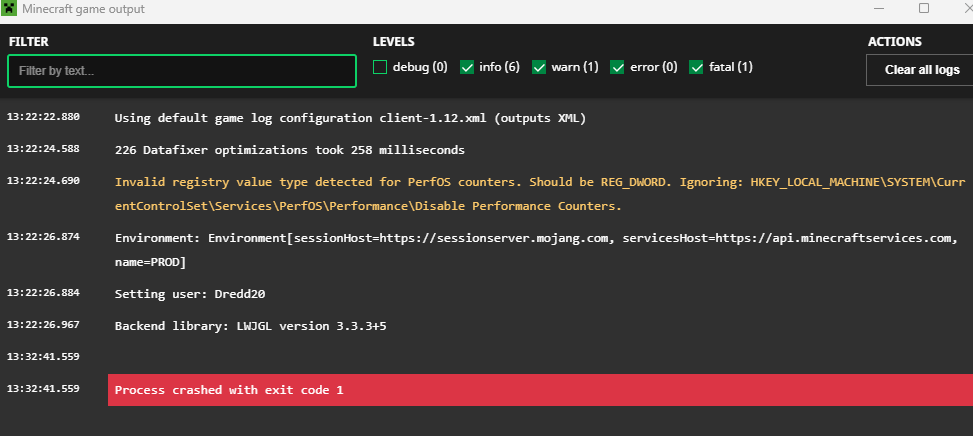Focus the Filter by text input field

tap(182, 71)
